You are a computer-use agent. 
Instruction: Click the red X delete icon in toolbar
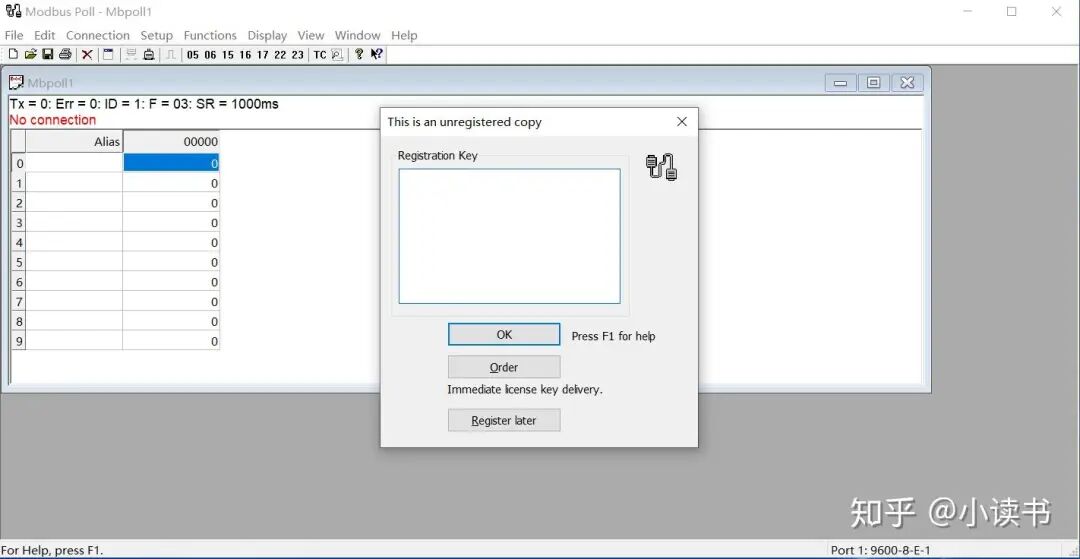87,54
